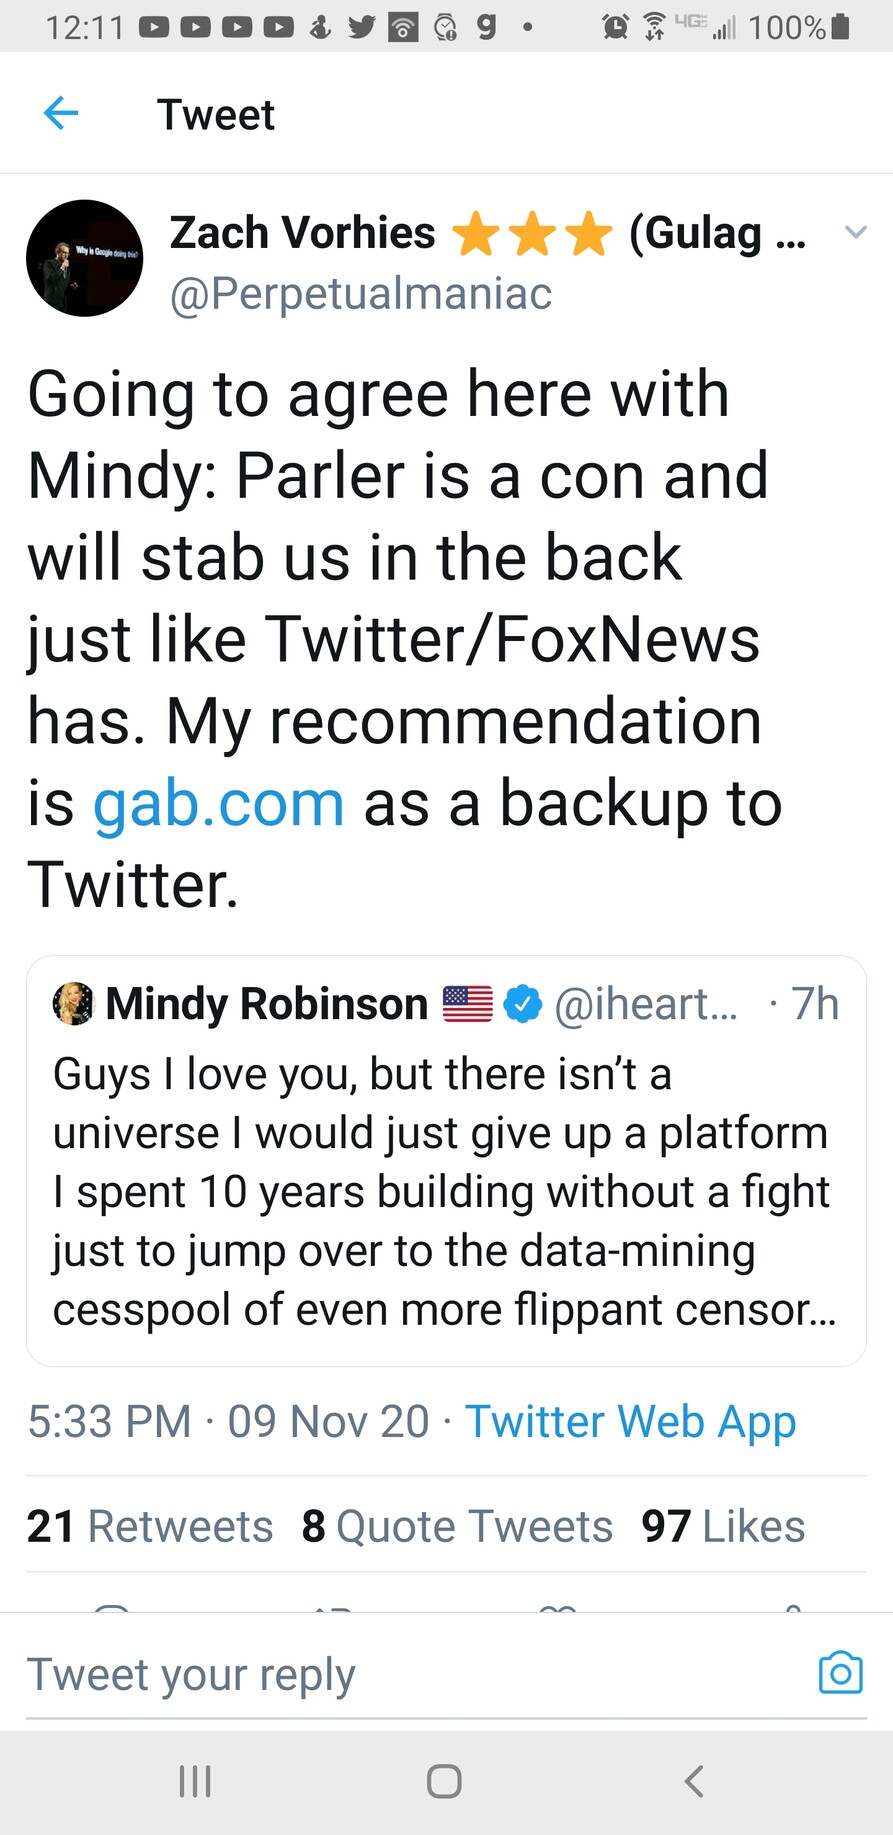The image size is (893, 1835).
Task: Tap the @Perpetualmaniac handle
Action: coord(361,294)
